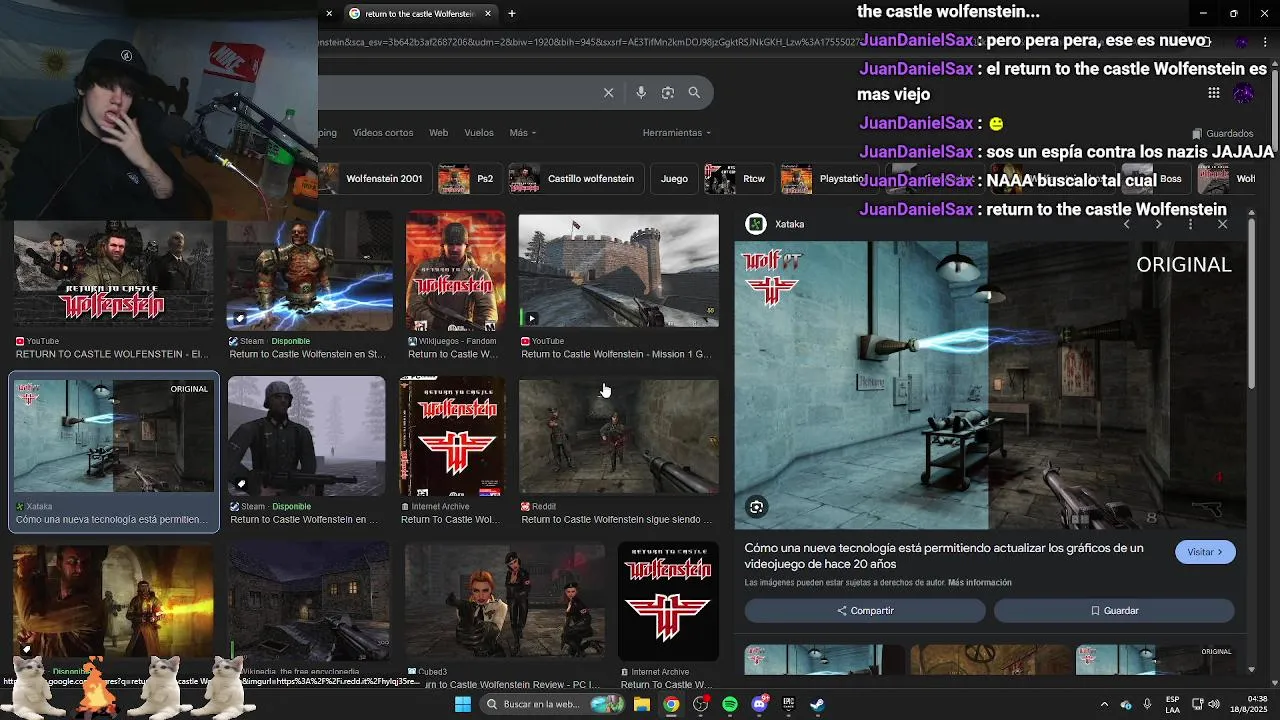Click the ESP LAA language indicator
The height and width of the screenshot is (720, 1280).
pyautogui.click(x=1172, y=704)
